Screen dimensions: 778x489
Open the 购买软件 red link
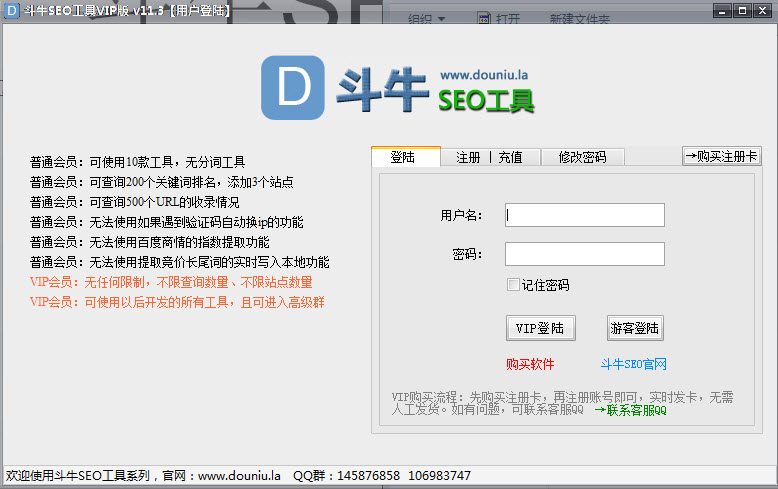[530, 365]
